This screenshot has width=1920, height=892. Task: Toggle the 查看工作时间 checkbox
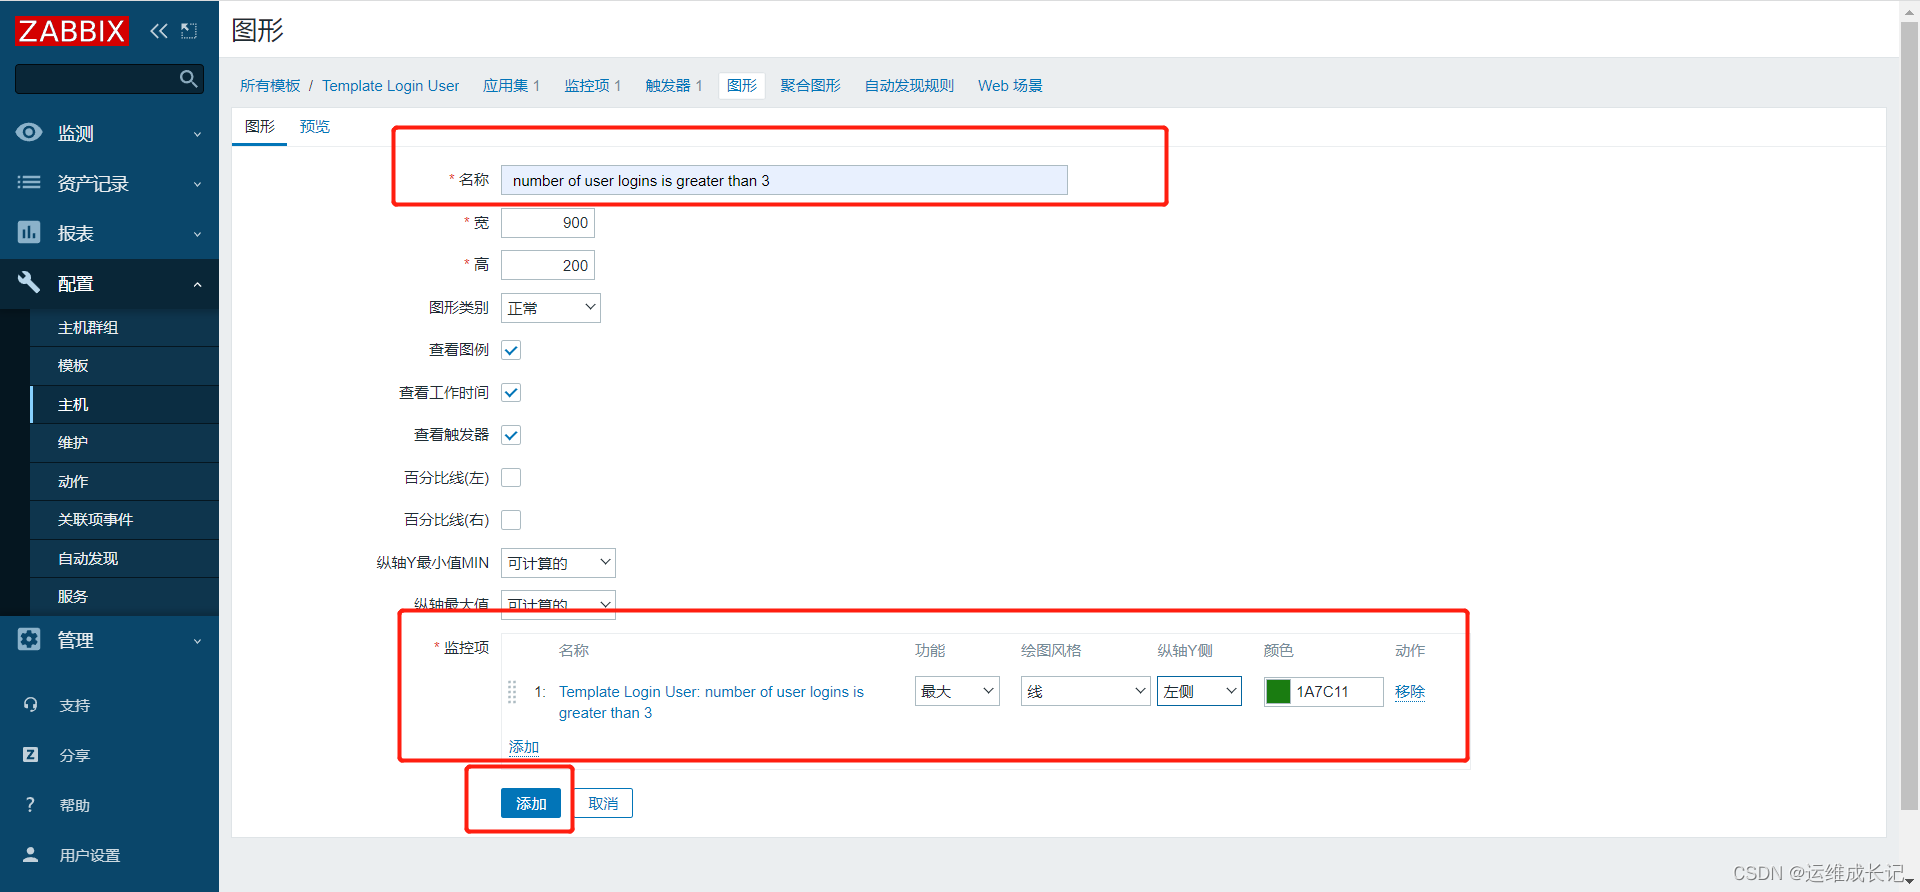click(x=511, y=392)
